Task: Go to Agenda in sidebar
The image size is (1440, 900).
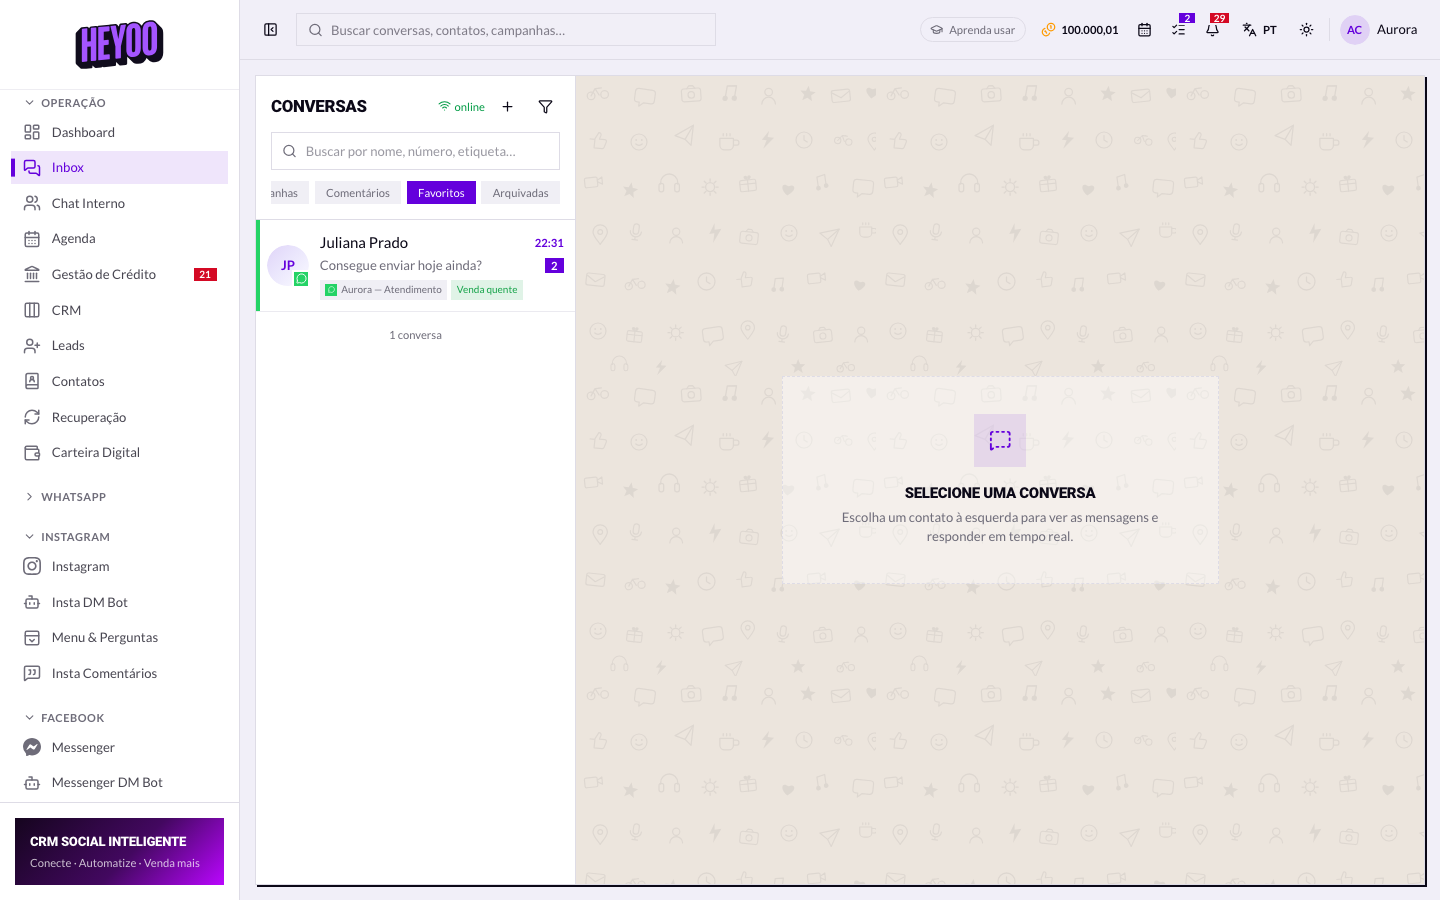Action: click(119, 238)
